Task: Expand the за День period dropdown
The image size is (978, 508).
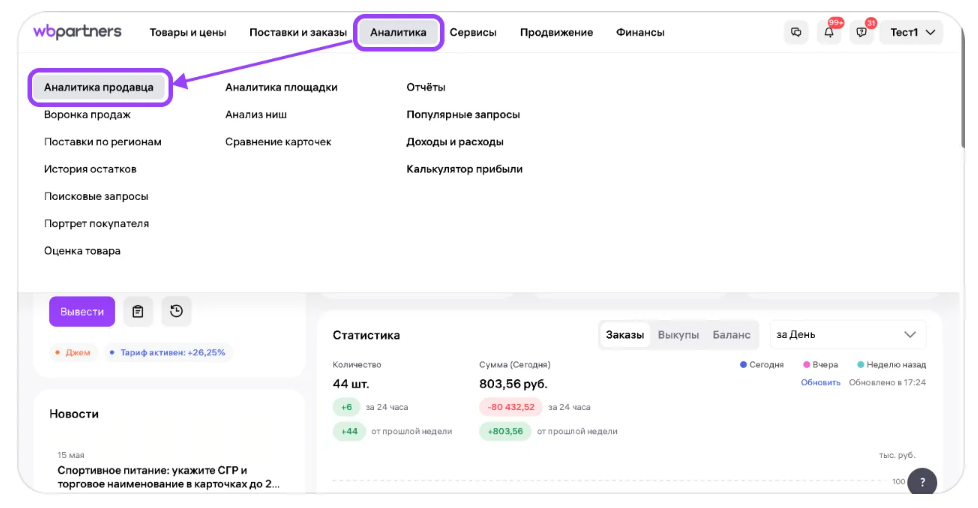Action: pos(848,335)
